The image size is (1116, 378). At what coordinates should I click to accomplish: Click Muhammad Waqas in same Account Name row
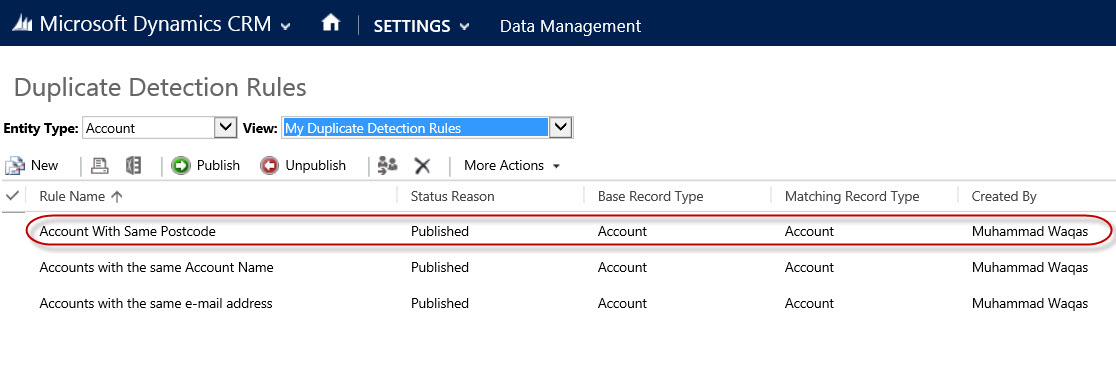coord(1030,268)
